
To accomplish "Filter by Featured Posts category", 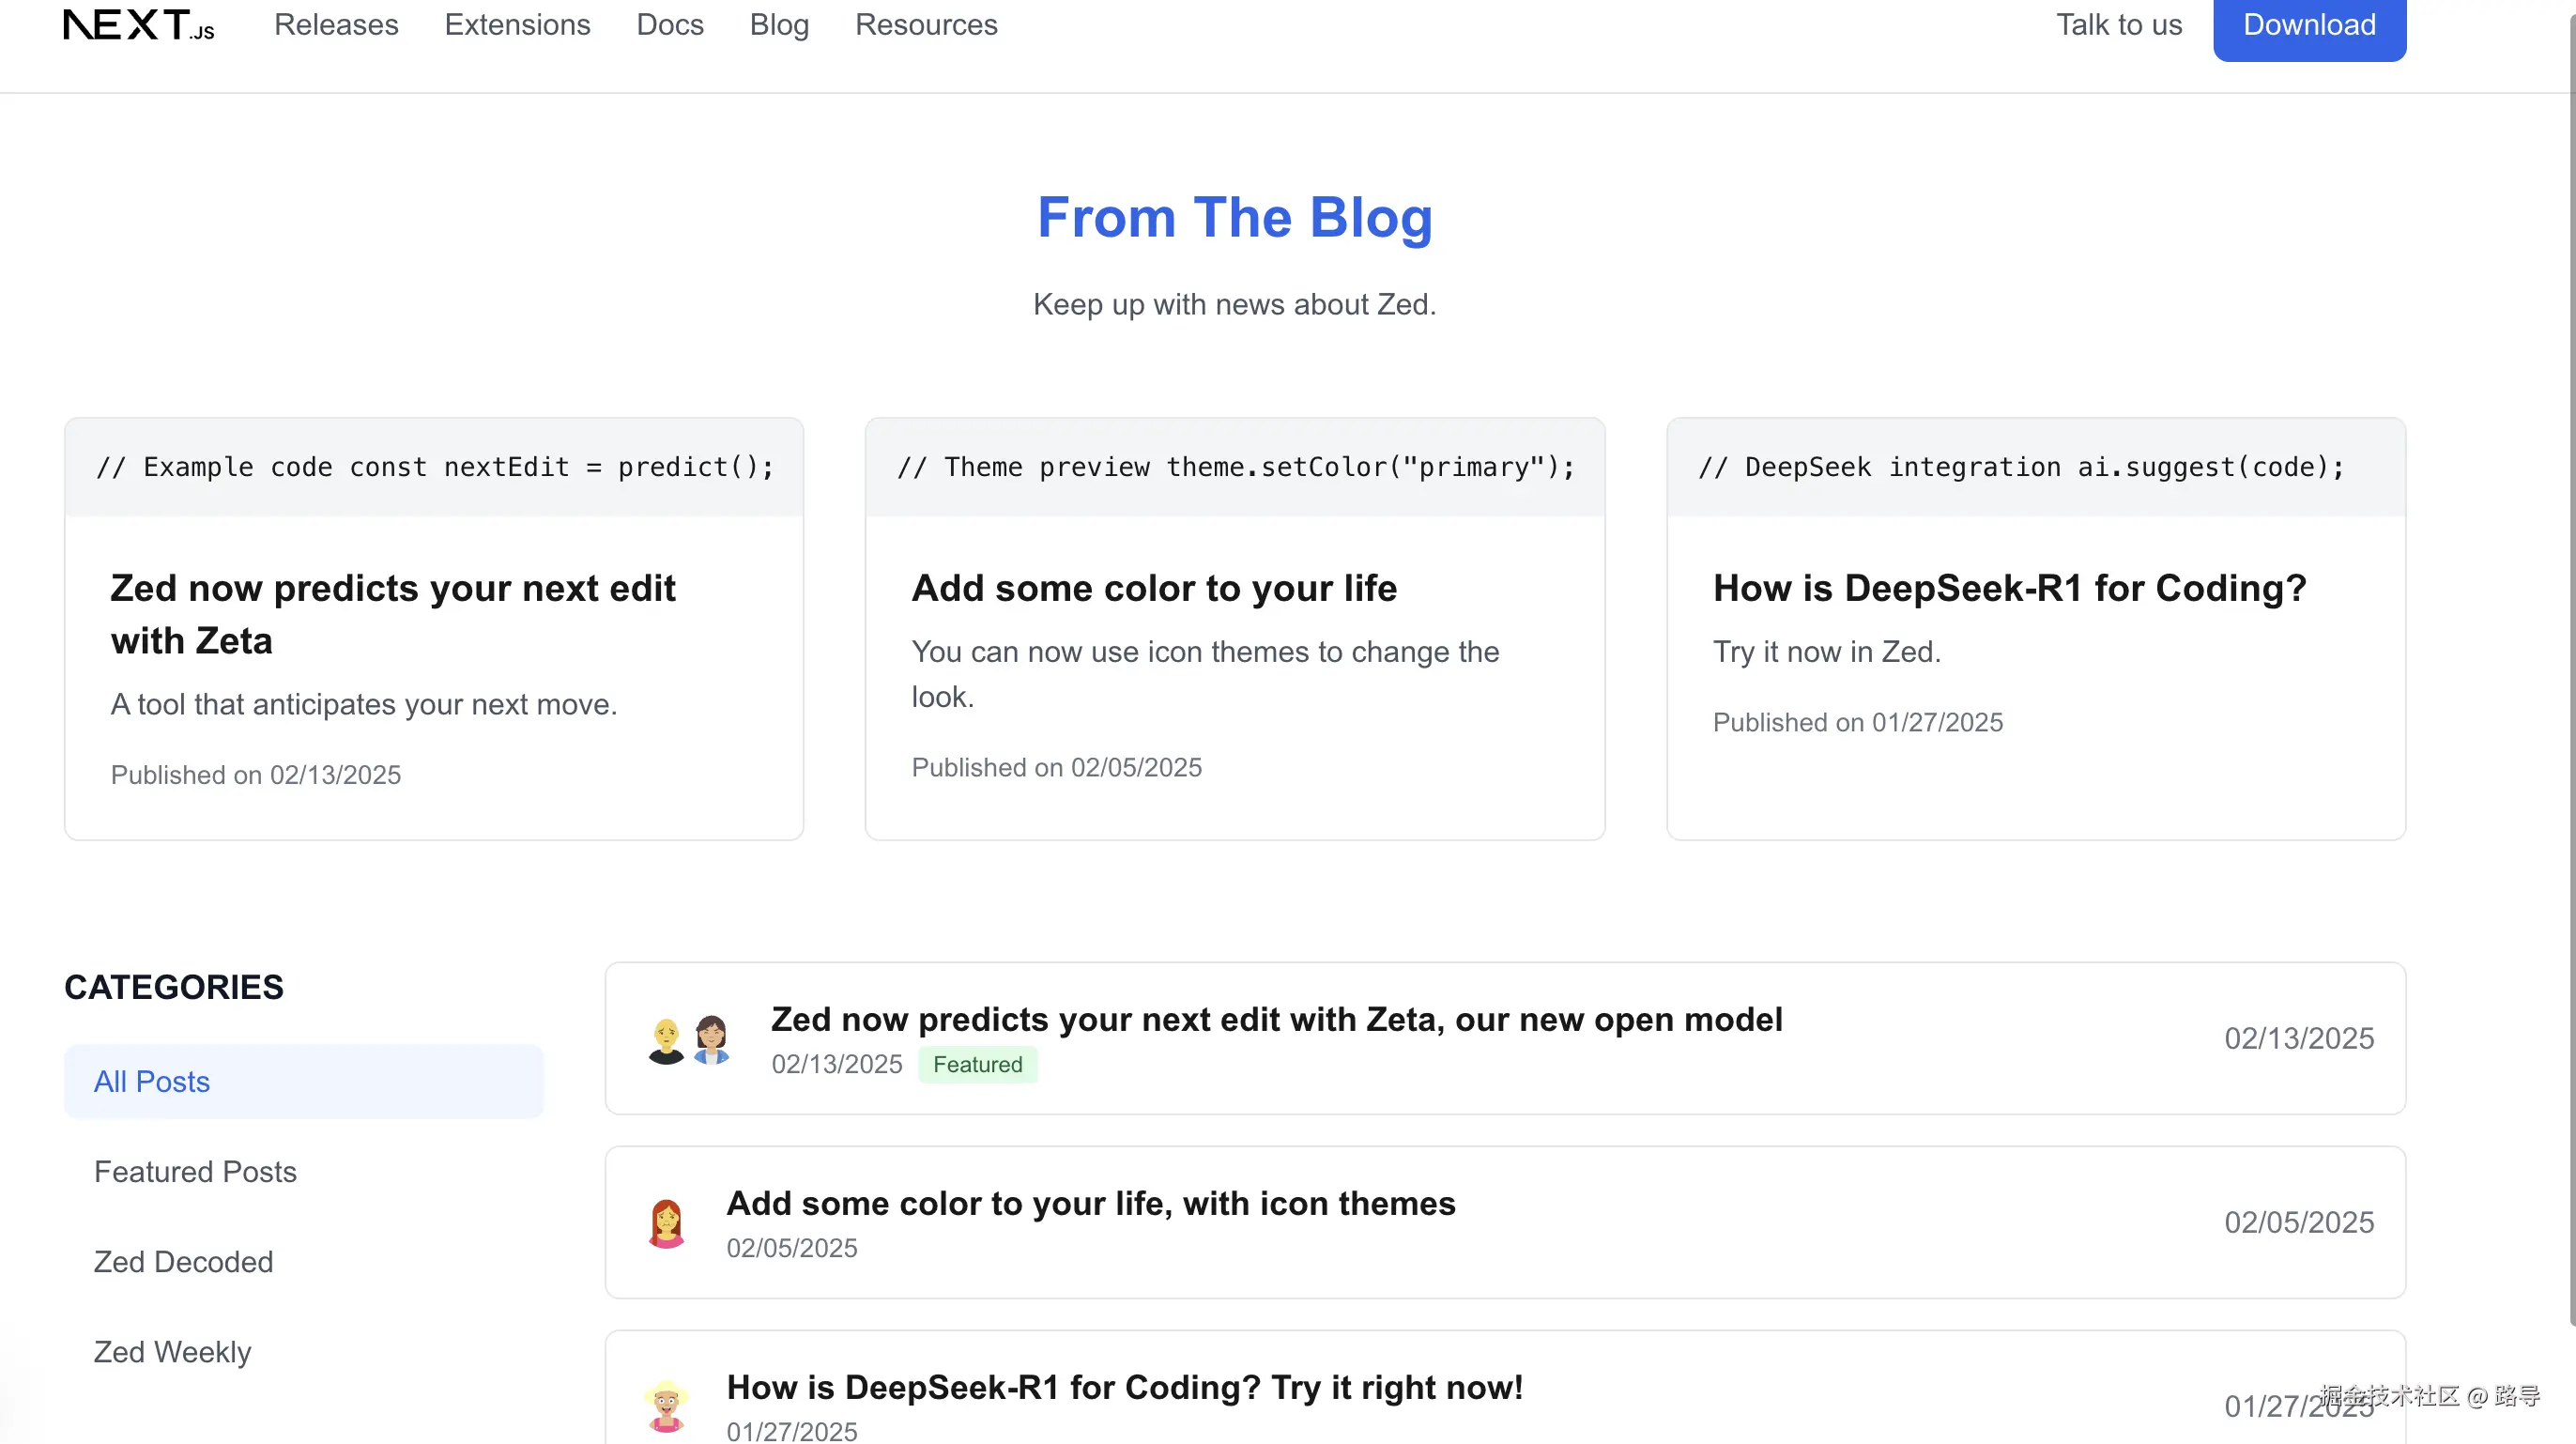I will [x=195, y=1171].
